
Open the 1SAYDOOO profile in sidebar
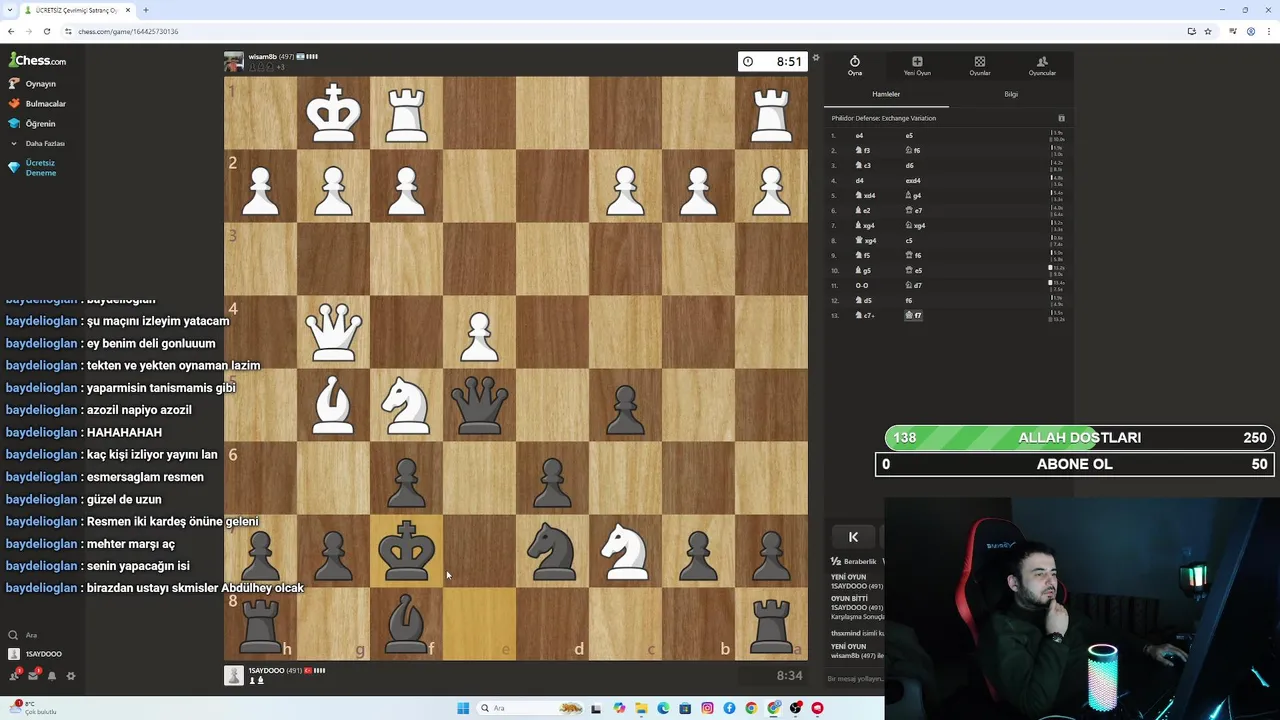pos(36,654)
